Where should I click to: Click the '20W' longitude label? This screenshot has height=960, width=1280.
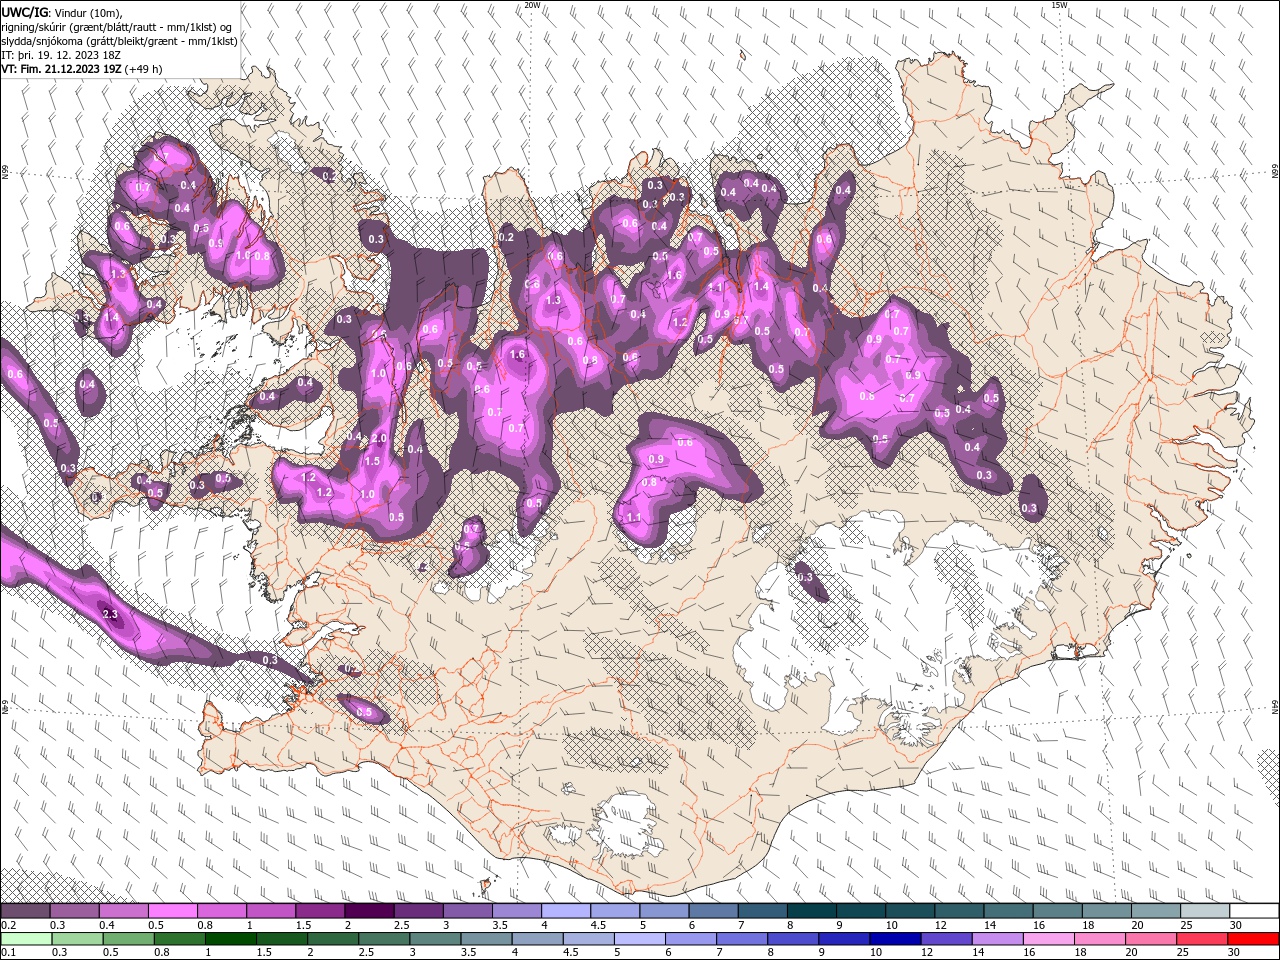pos(532,5)
